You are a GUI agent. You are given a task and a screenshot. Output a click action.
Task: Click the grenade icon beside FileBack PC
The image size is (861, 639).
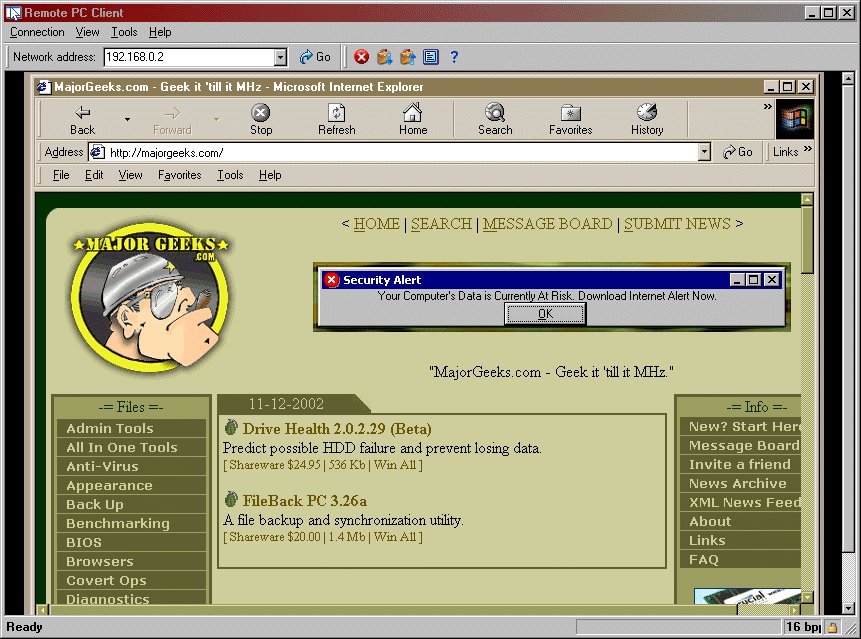[231, 499]
